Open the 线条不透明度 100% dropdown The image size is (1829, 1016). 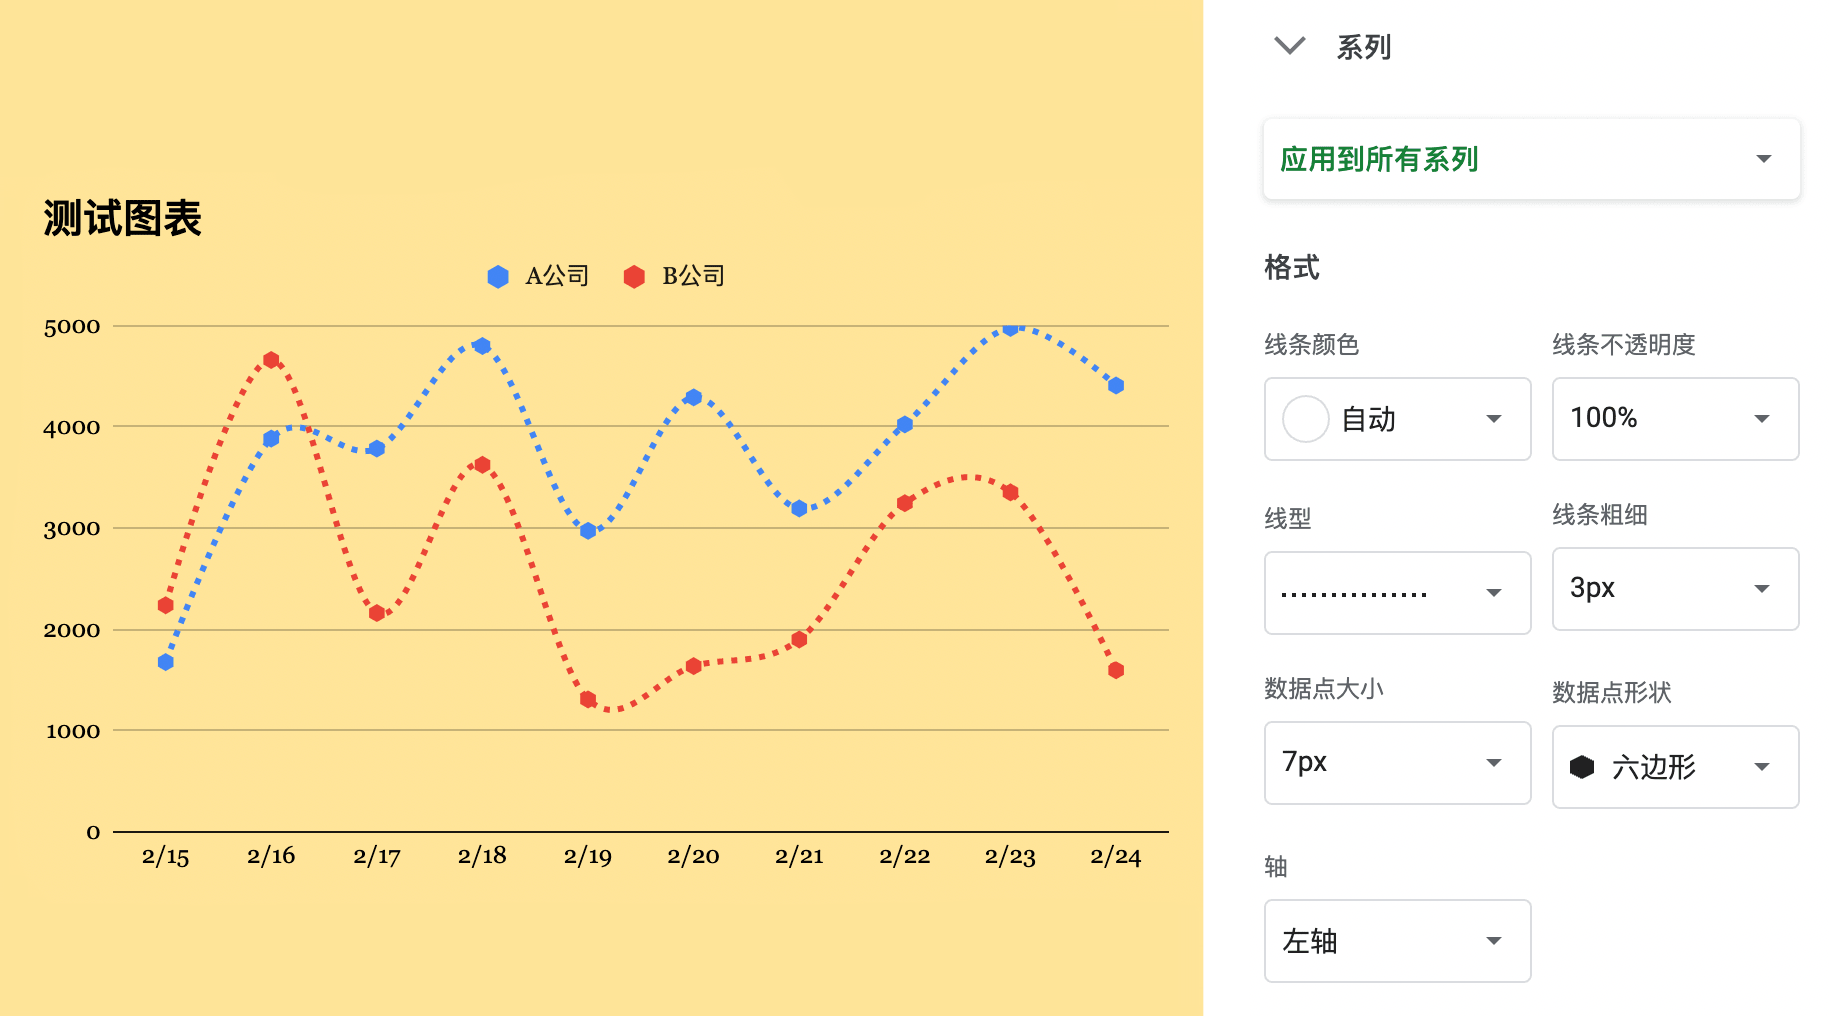(x=1675, y=419)
